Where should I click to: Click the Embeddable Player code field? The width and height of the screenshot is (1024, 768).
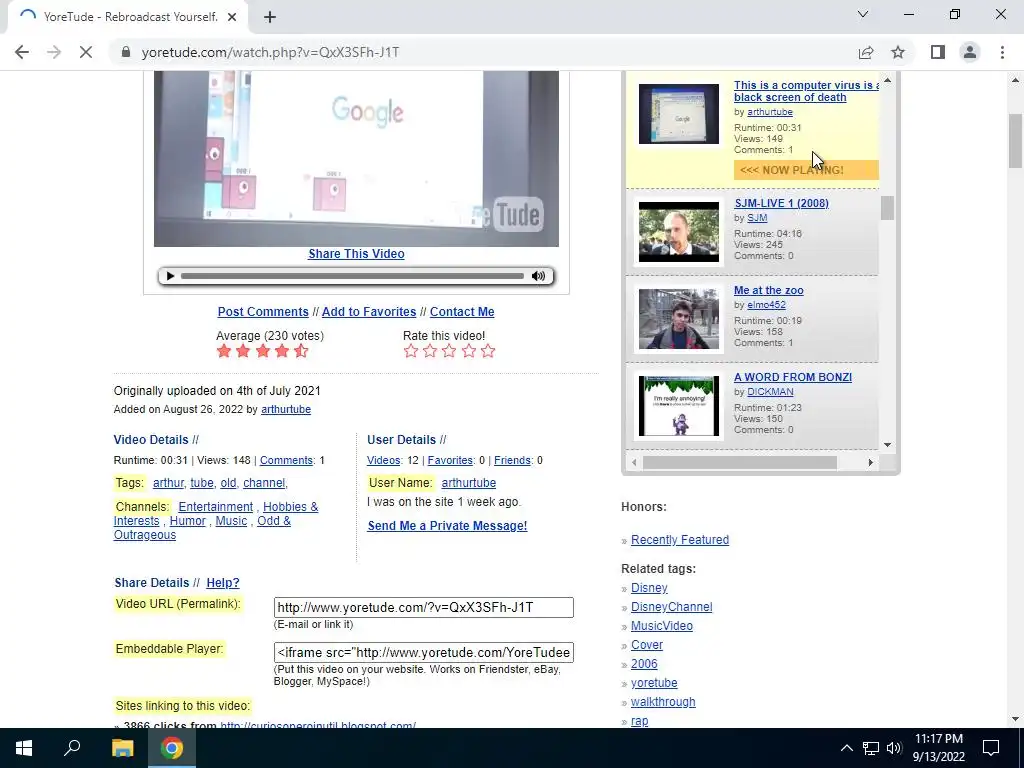click(424, 652)
